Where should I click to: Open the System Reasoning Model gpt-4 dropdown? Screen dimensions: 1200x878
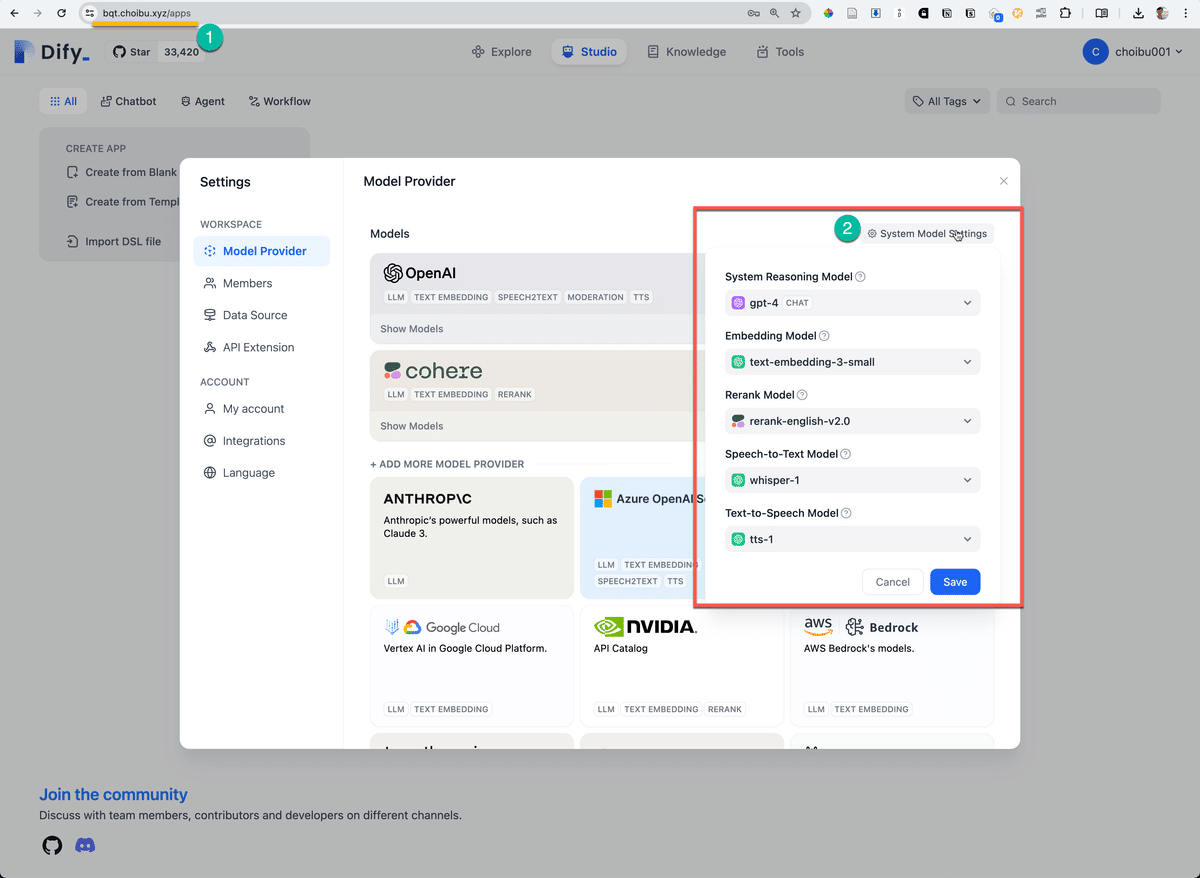(851, 302)
